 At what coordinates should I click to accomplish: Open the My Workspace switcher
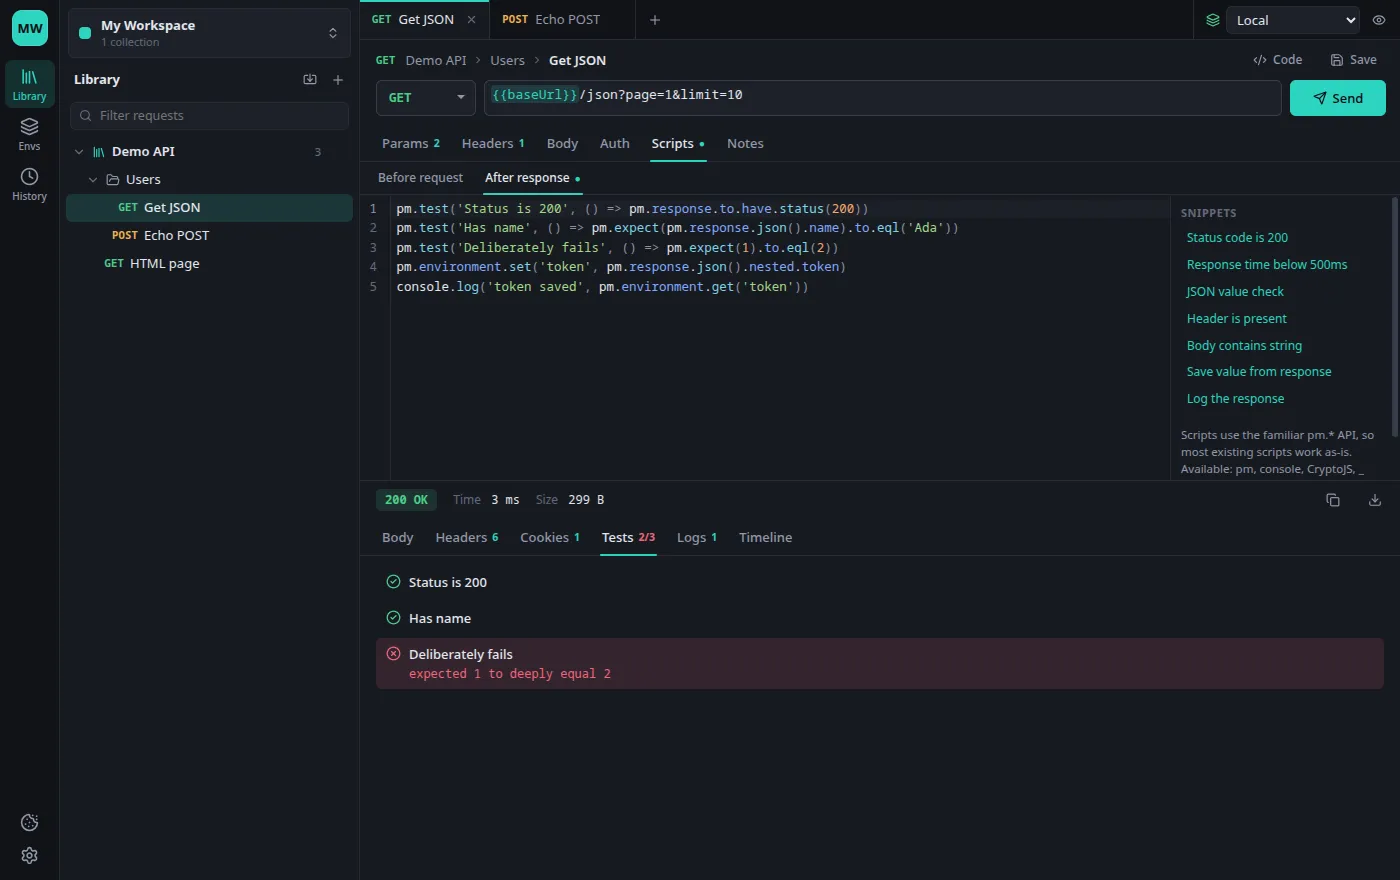tap(210, 33)
